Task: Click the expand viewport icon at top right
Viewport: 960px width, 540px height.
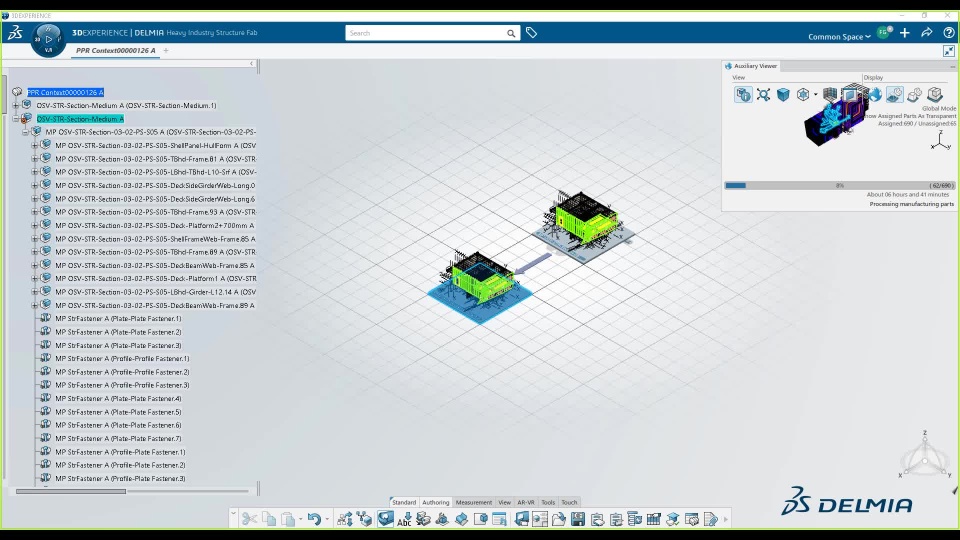Action: (948, 51)
